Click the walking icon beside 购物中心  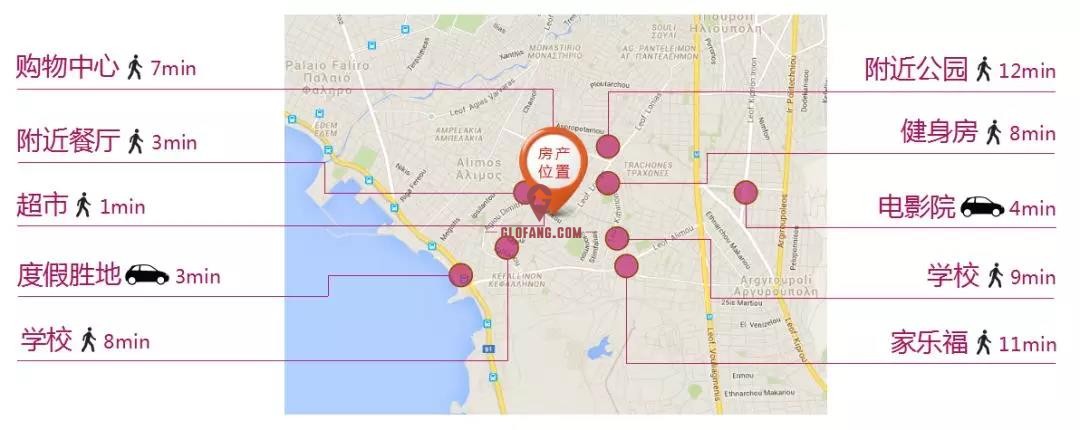[x=135, y=68]
